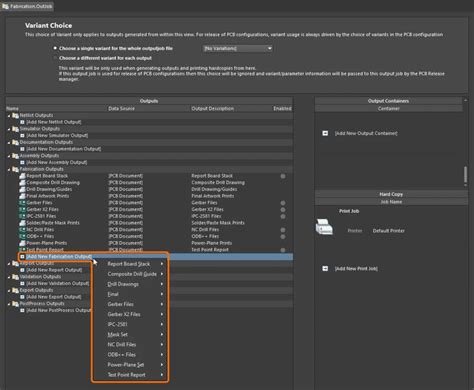
Task: Click the Validation Outputs folder icon
Action: click(x=15, y=277)
